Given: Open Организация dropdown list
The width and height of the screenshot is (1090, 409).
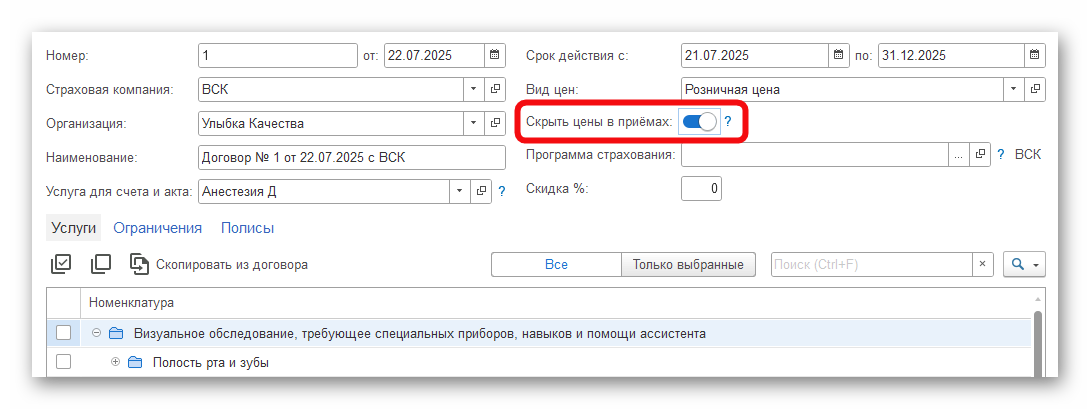Looking at the screenshot, I should tap(474, 123).
